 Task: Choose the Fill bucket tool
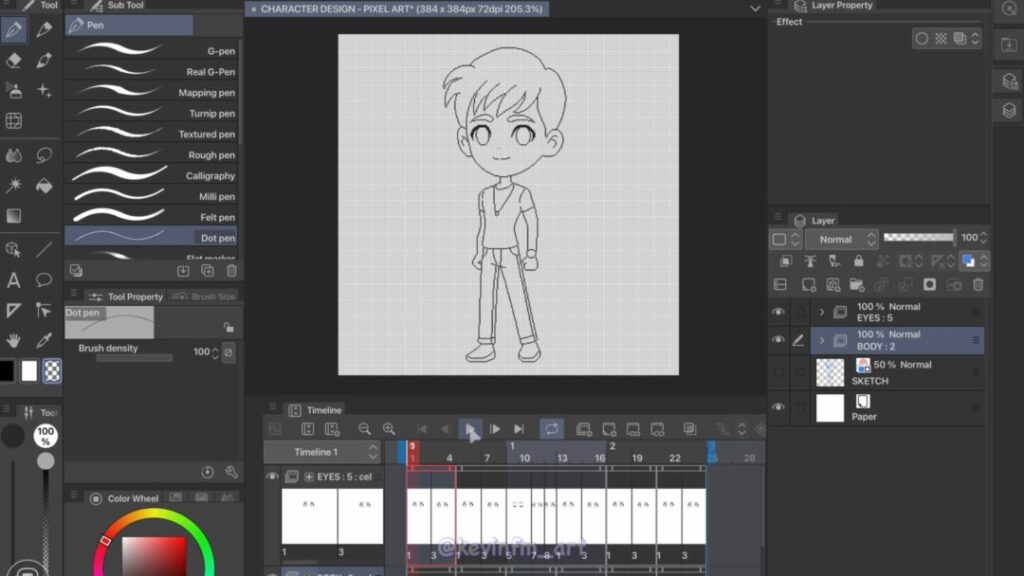click(x=44, y=186)
